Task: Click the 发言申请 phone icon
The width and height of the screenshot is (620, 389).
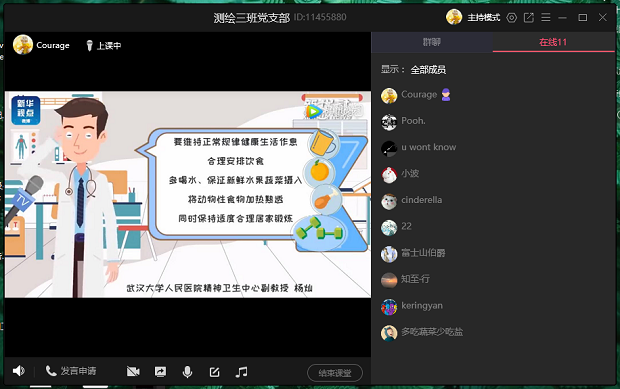Action: [x=51, y=371]
